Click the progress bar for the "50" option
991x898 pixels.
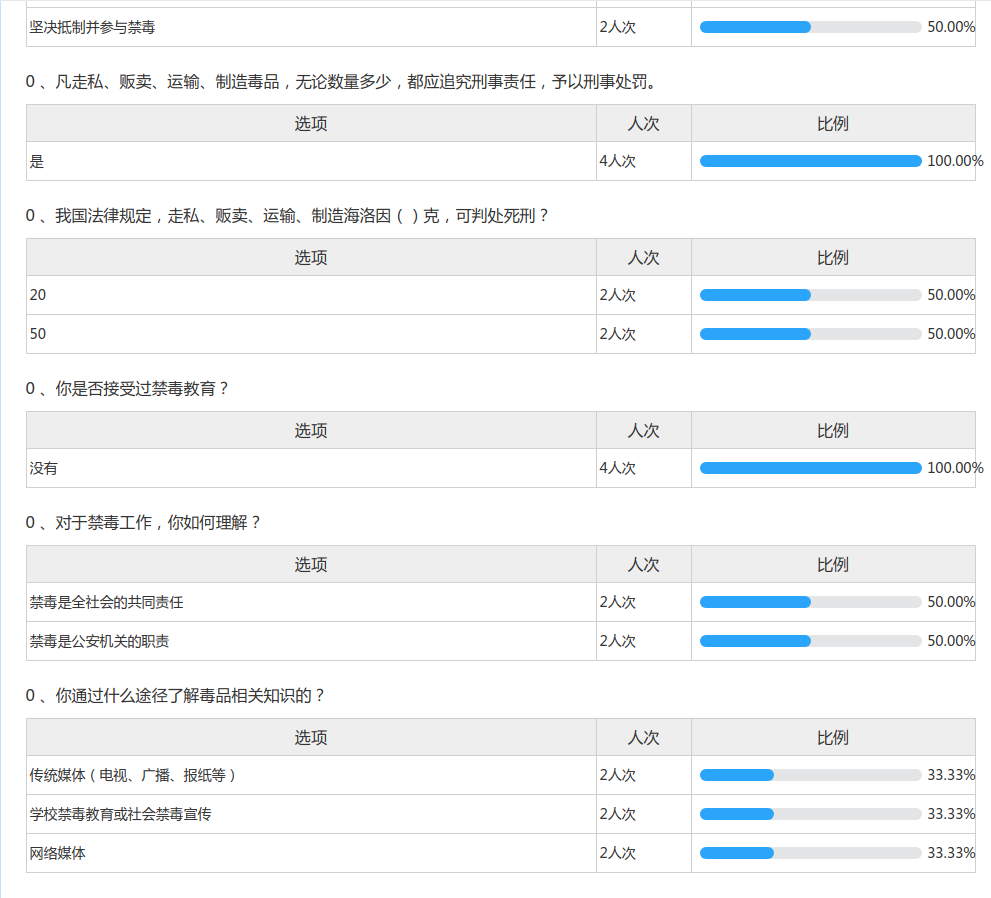pyautogui.click(x=810, y=334)
